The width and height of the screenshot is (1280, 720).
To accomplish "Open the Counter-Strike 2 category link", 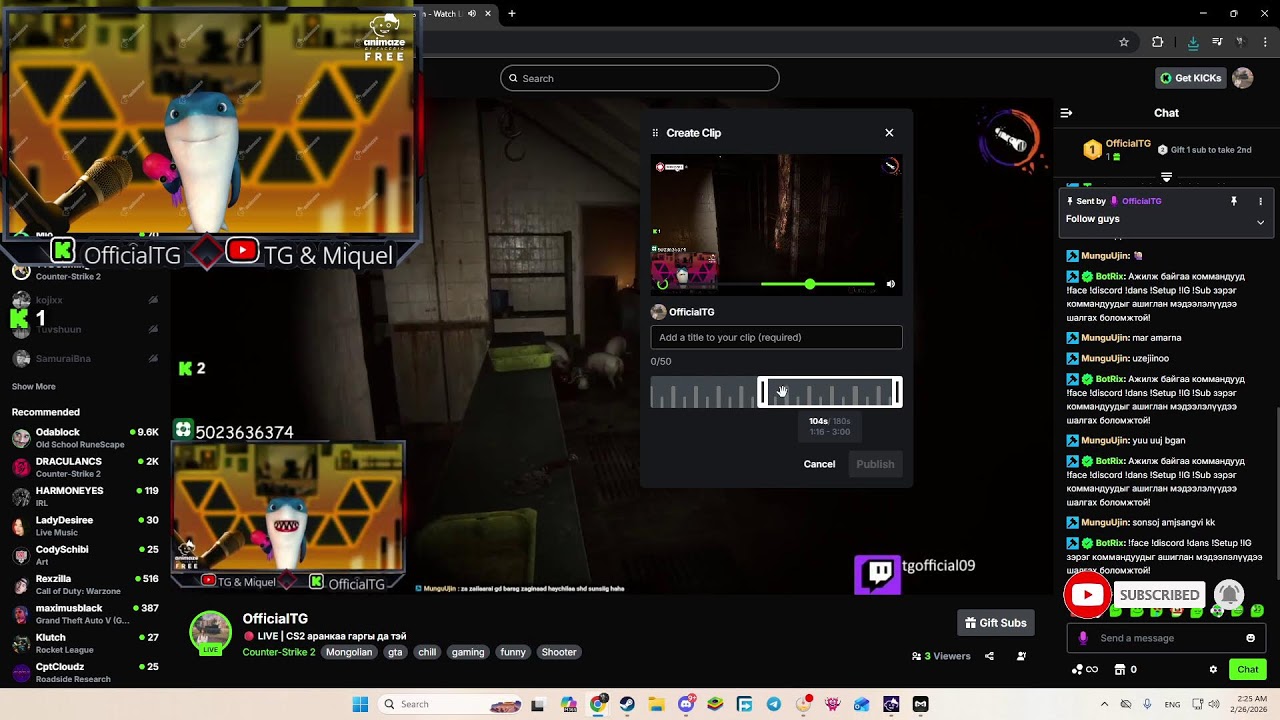I will coord(279,652).
